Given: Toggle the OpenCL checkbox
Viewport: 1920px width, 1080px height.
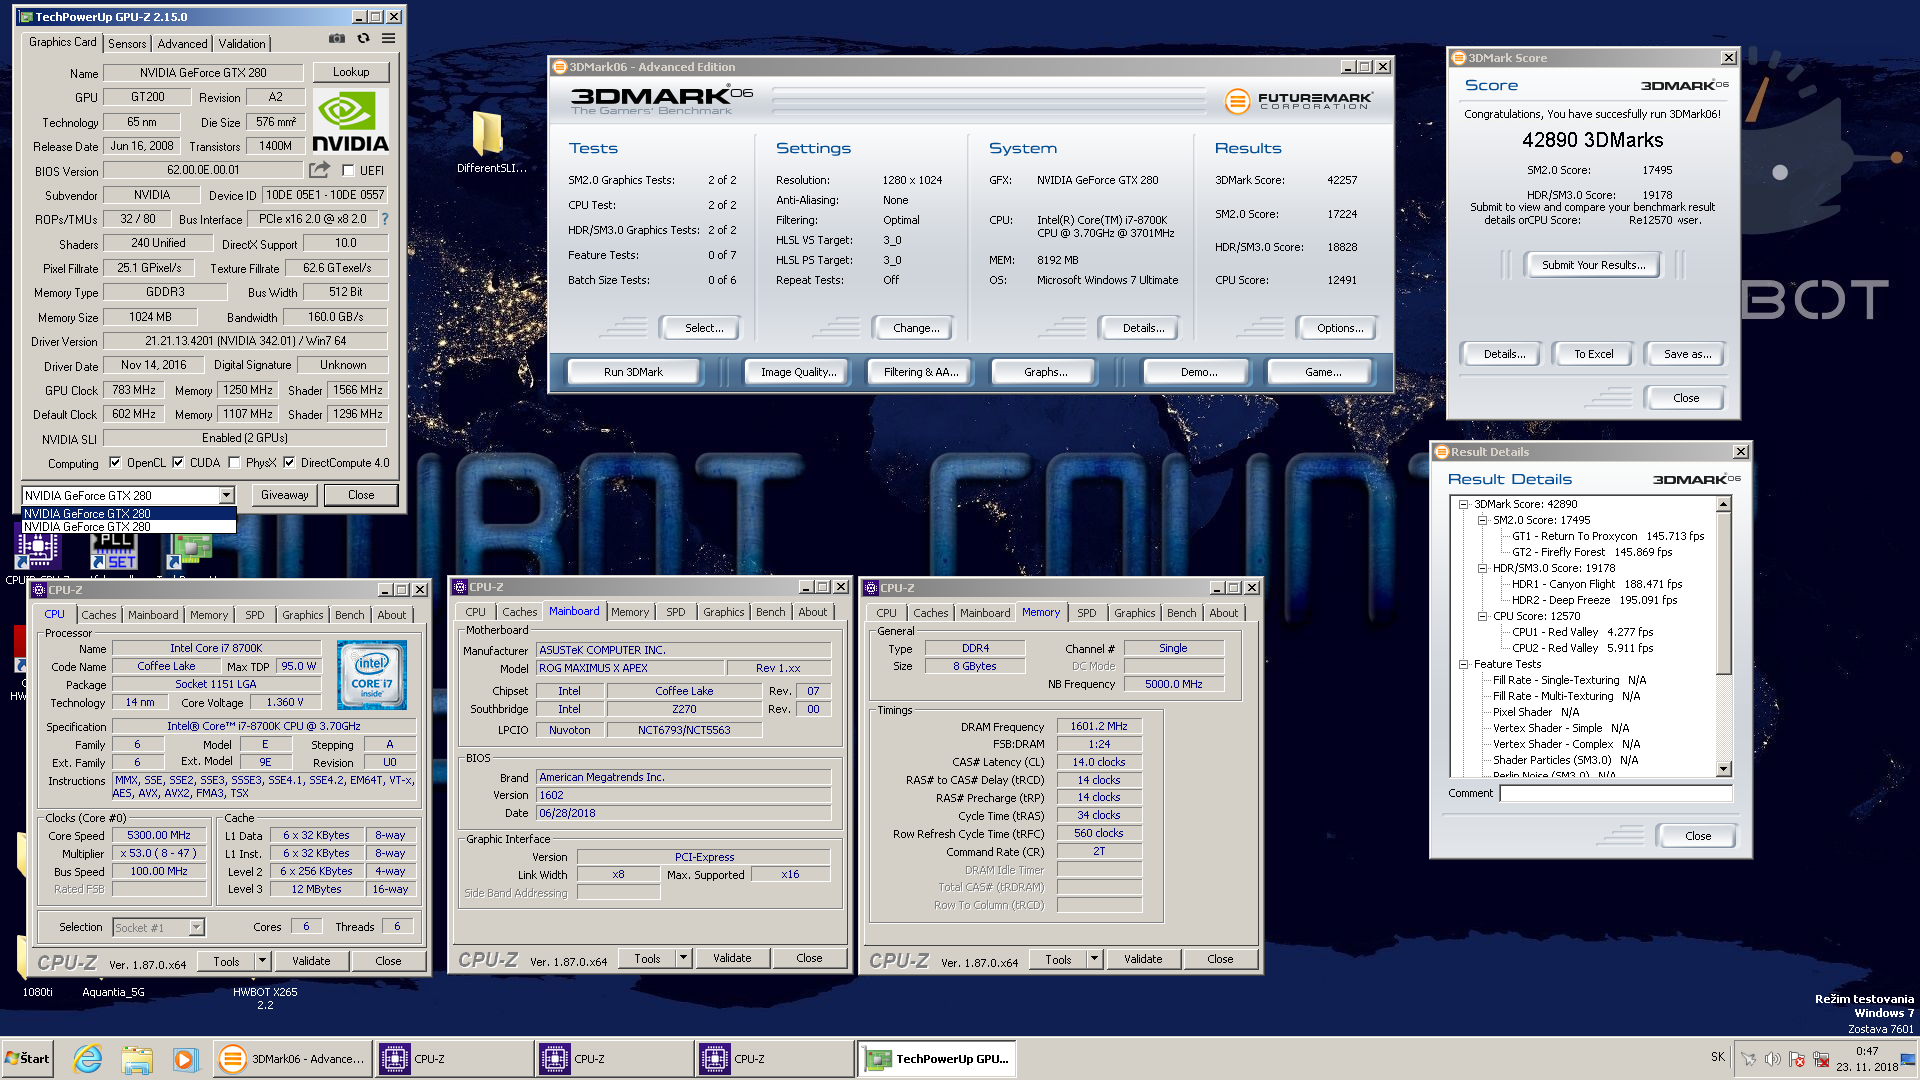Looking at the screenshot, I should [115, 463].
